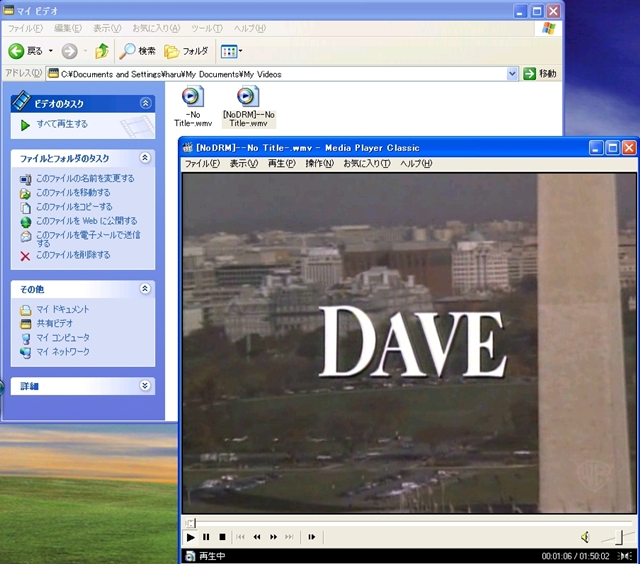Click the playback time display 00:01:06 / 01:50:02
The image size is (640, 564).
coord(575,556)
